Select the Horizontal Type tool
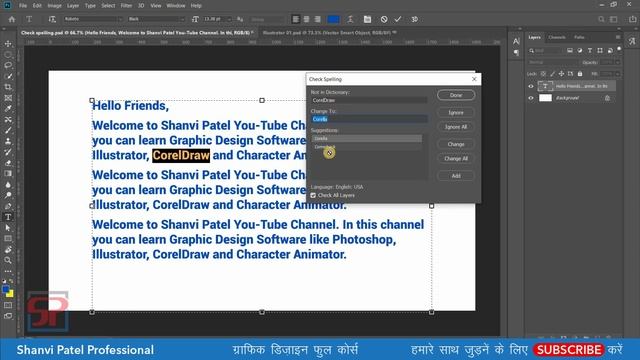The width and height of the screenshot is (640, 360). click(x=8, y=217)
